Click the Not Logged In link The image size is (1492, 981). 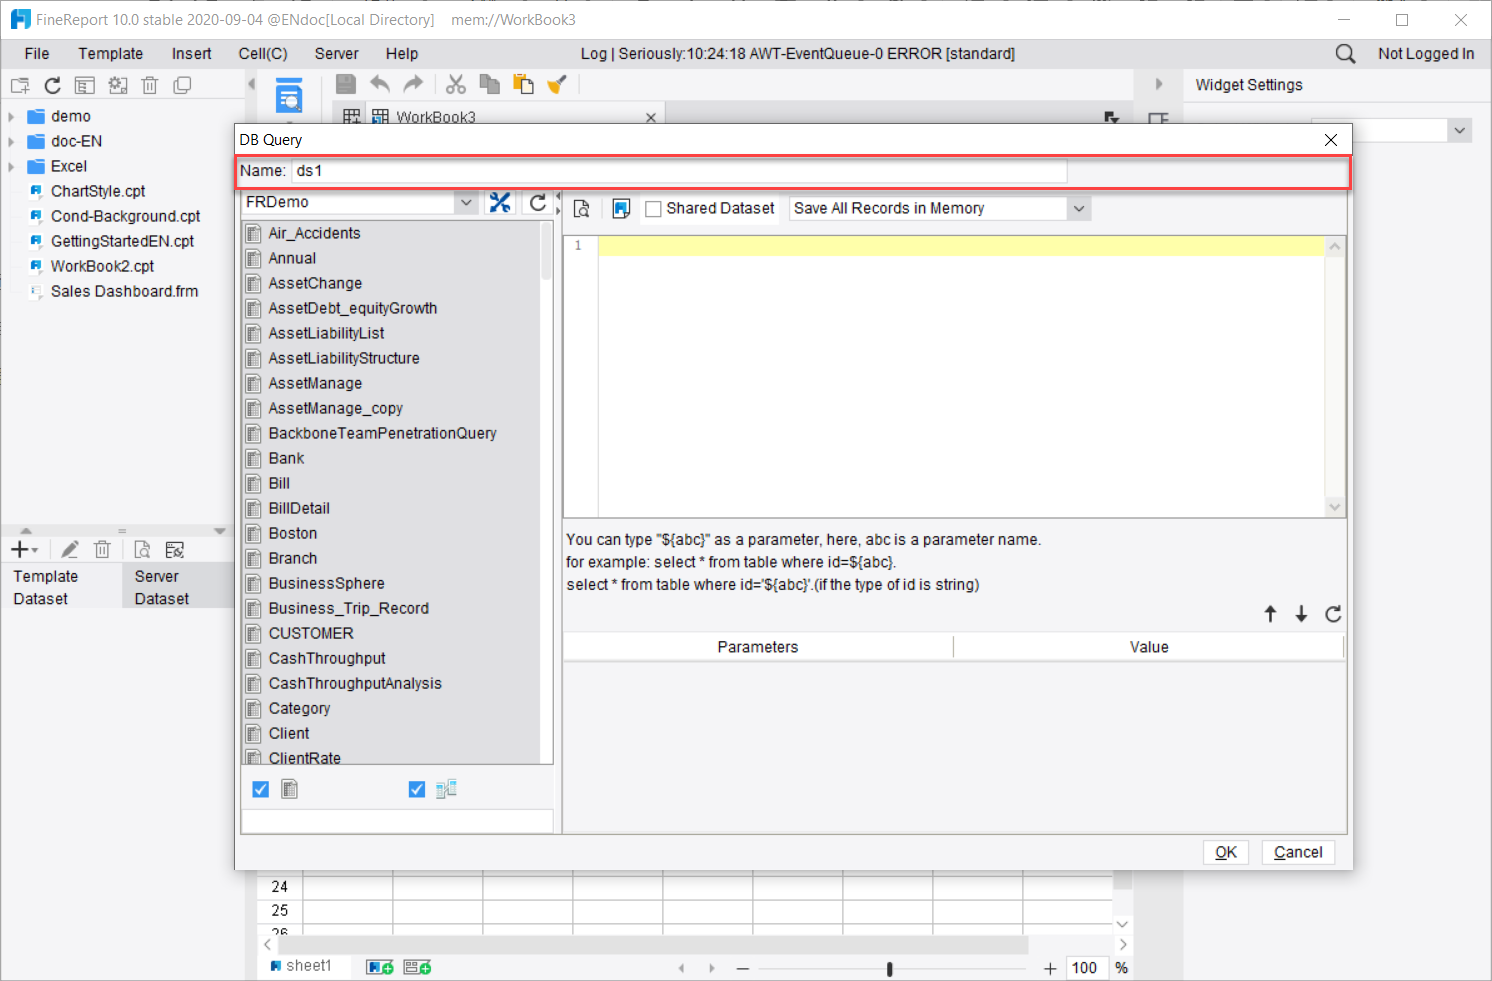pyautogui.click(x=1426, y=54)
